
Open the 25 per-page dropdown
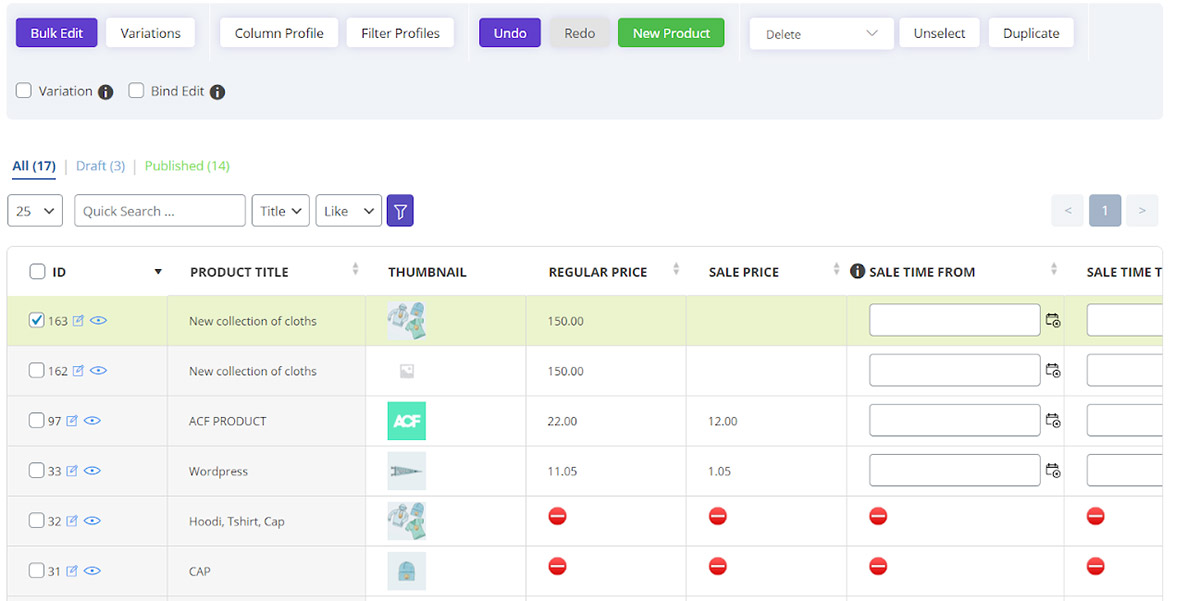tap(35, 211)
